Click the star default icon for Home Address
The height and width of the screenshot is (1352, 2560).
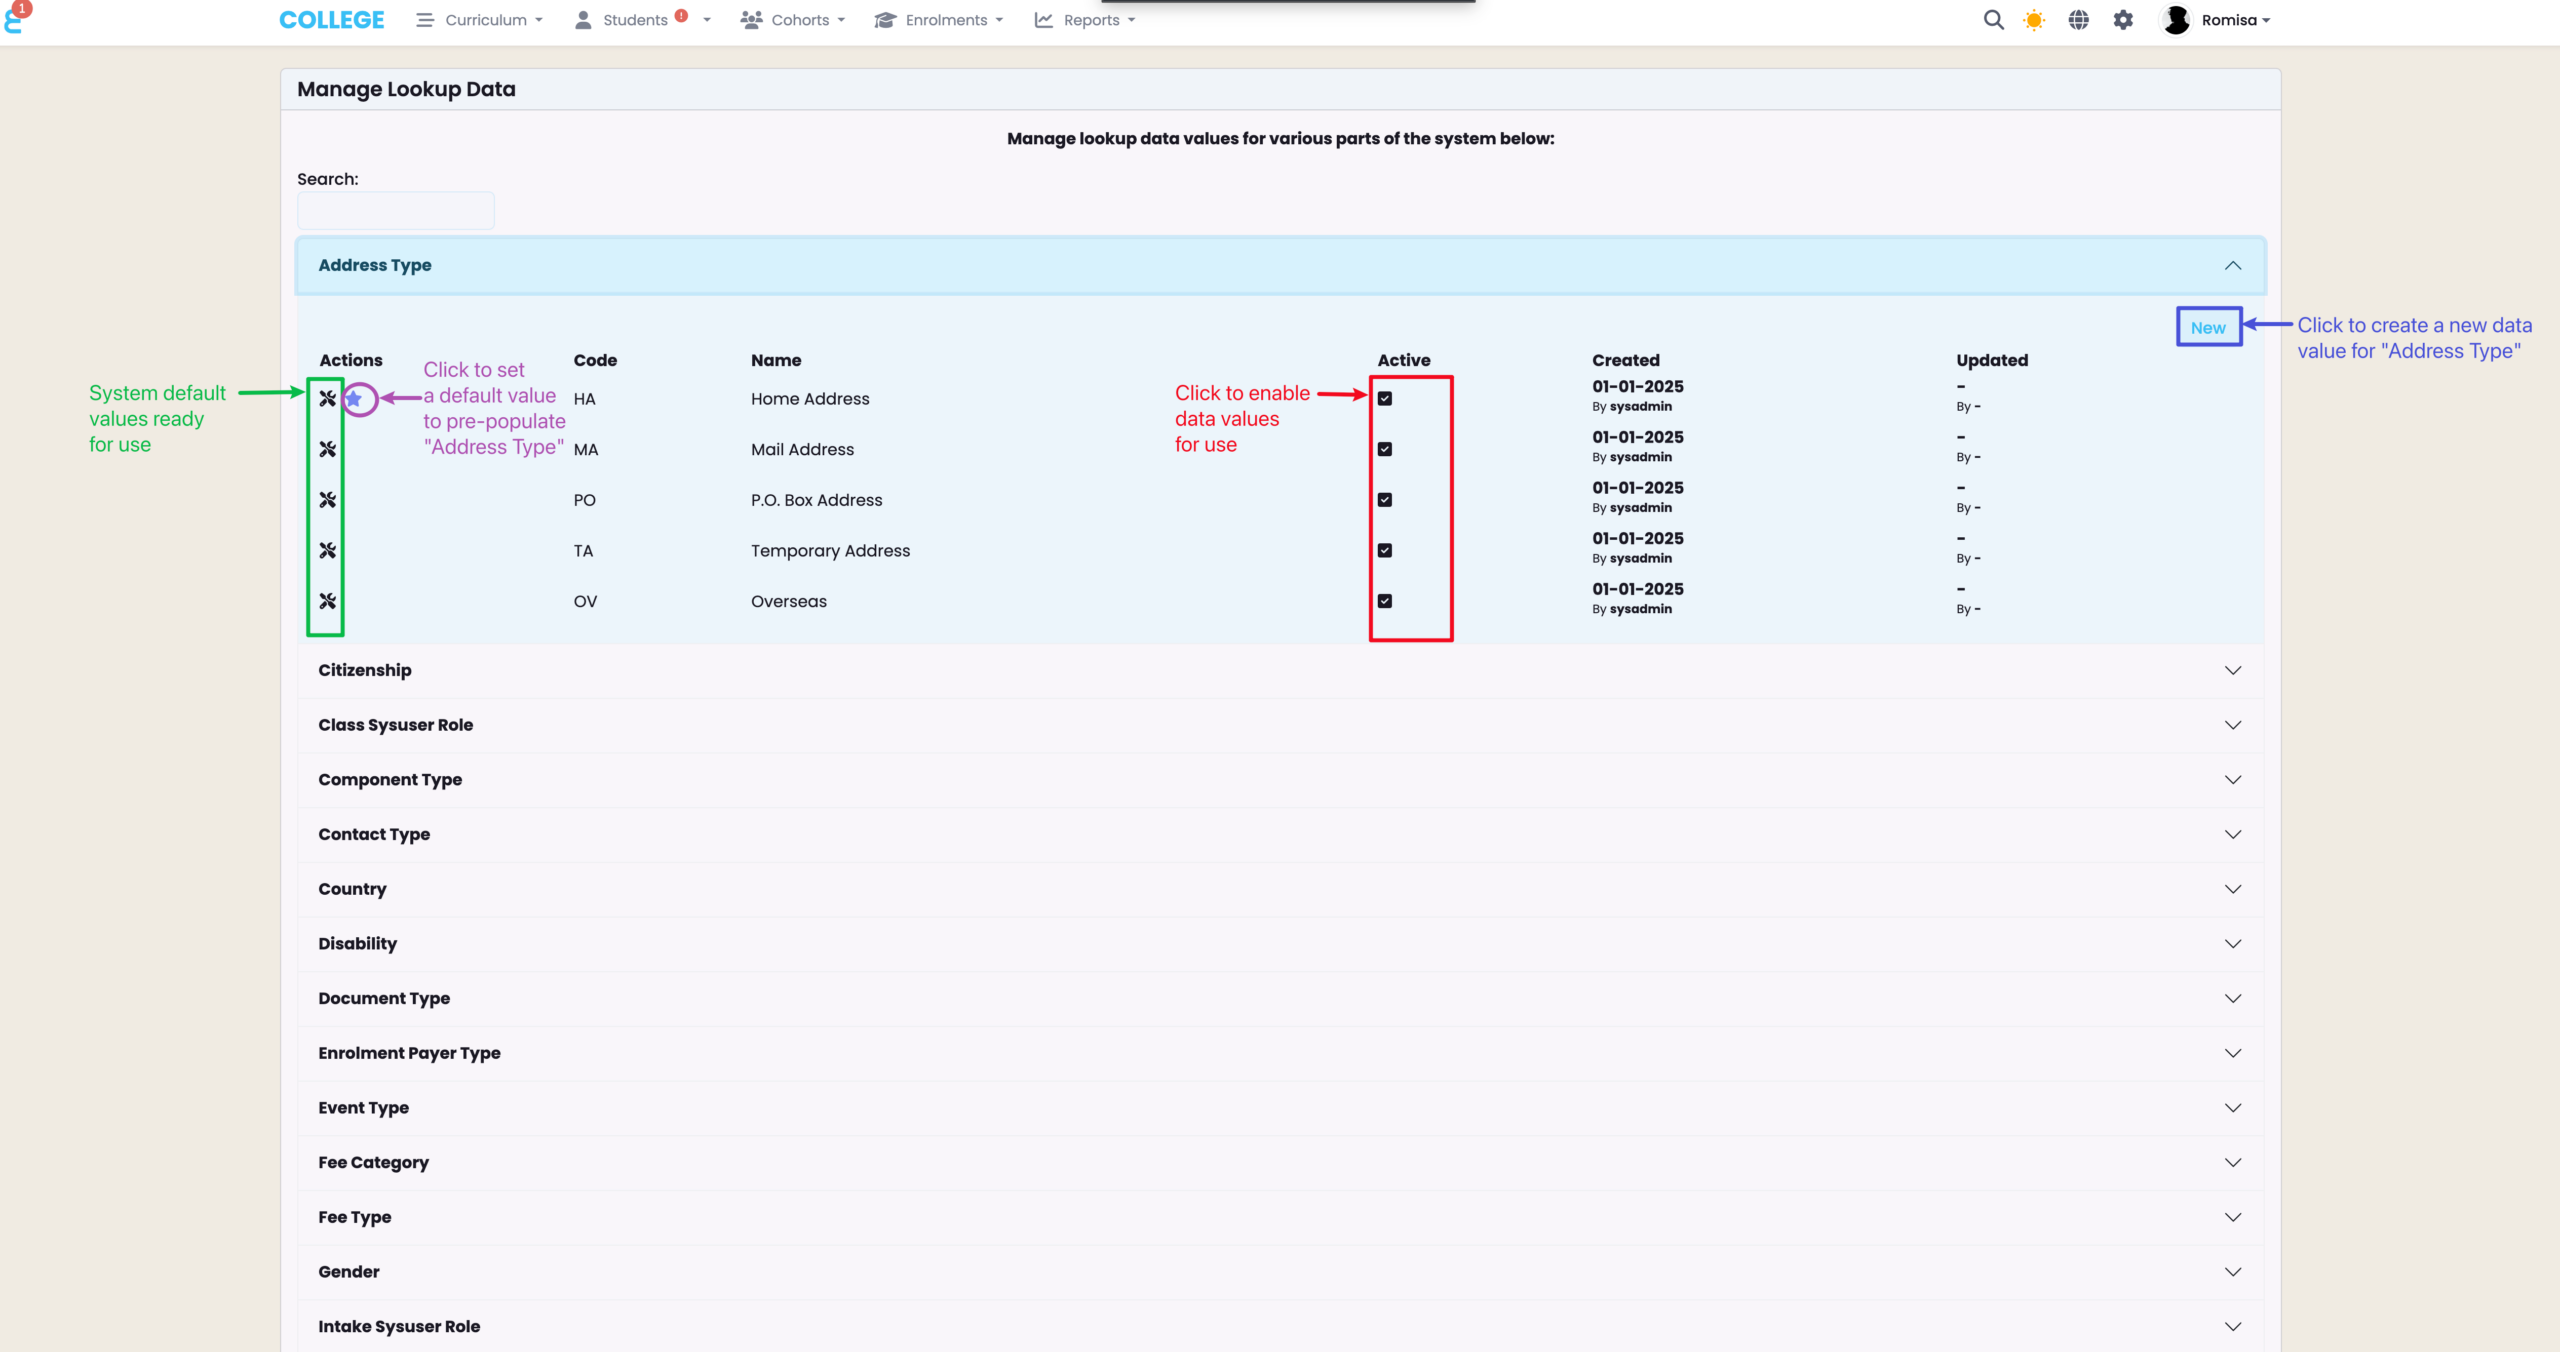point(354,399)
